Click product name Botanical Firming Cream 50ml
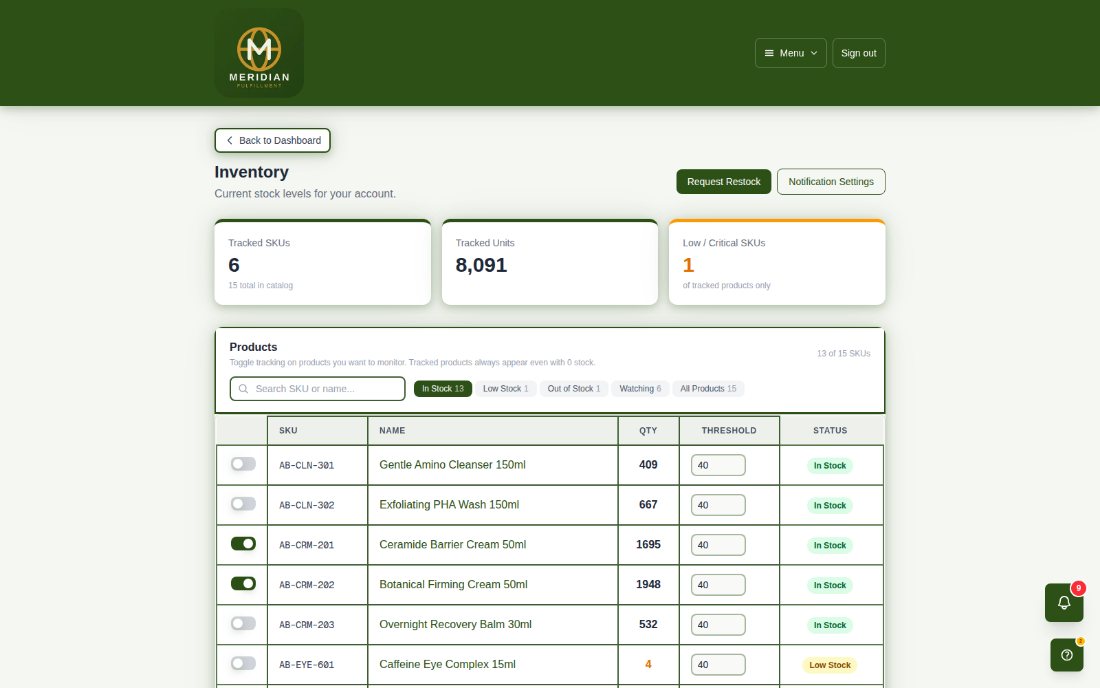1100x688 pixels. pos(453,585)
